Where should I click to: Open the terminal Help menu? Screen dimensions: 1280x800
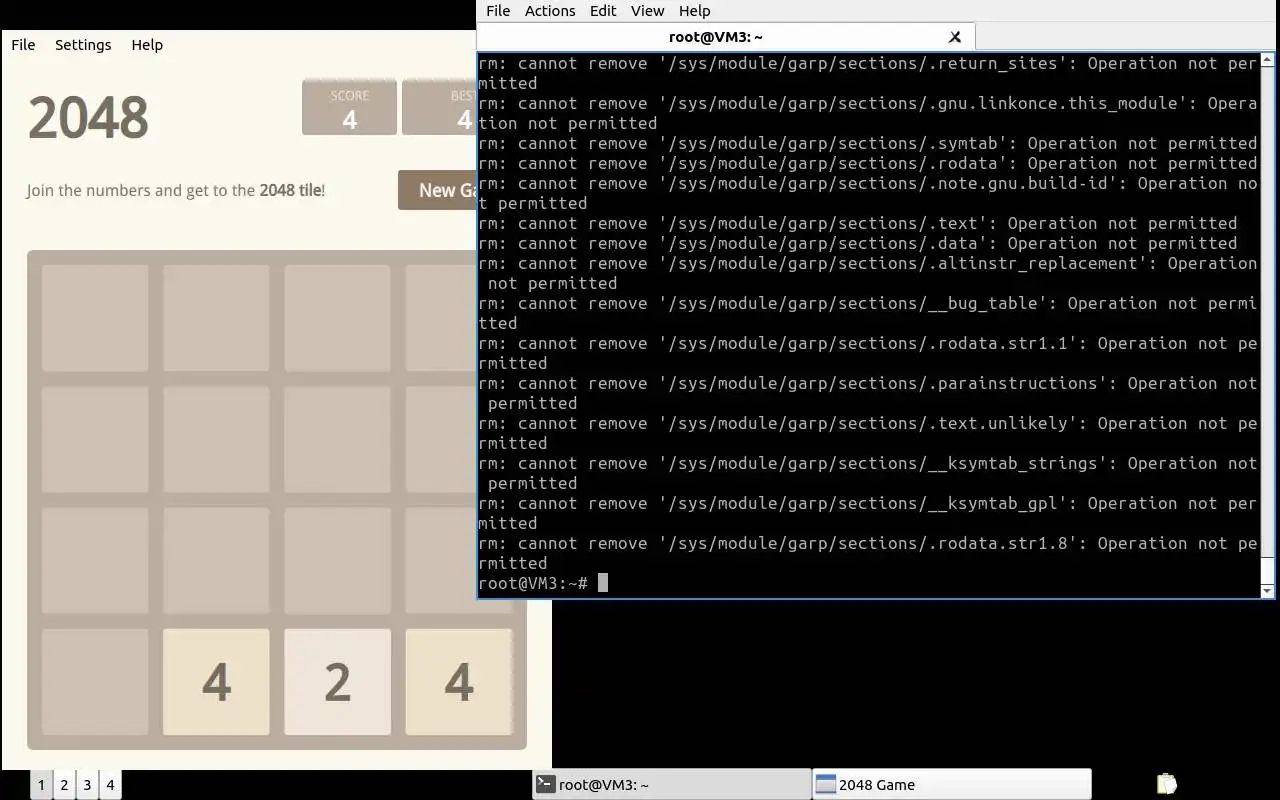[x=694, y=11]
